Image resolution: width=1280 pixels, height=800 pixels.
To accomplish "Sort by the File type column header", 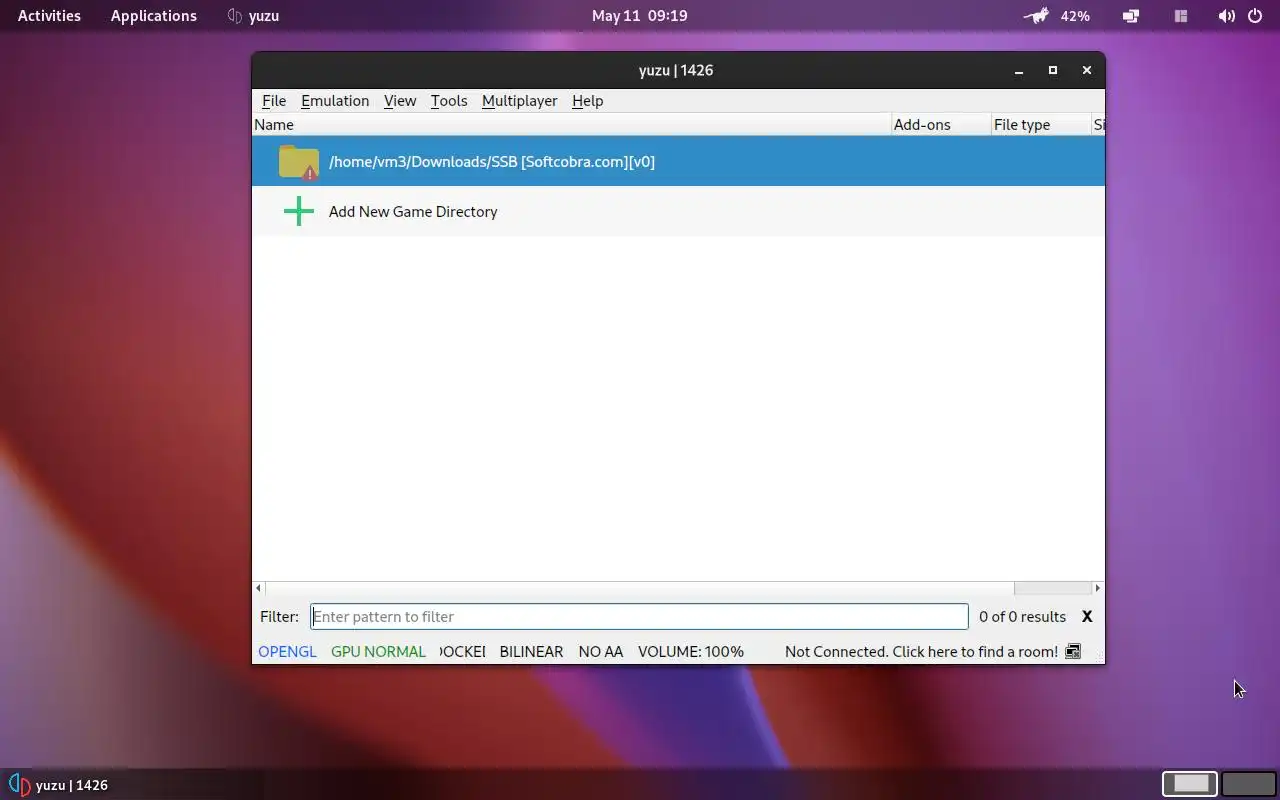I will point(1041,125).
